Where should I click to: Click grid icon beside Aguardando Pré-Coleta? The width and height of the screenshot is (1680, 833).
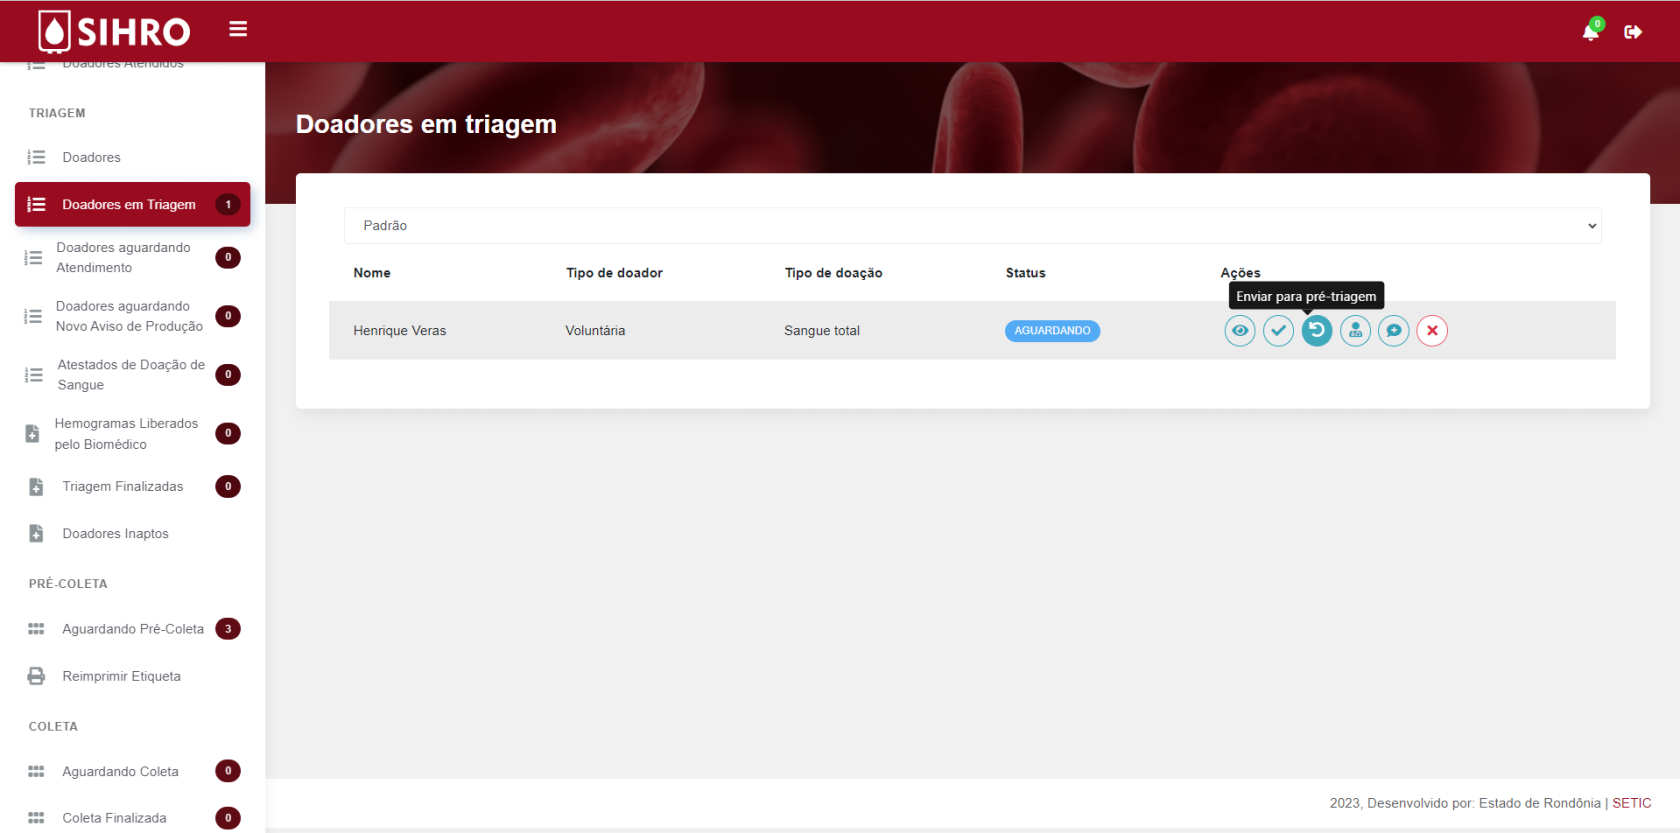pos(36,629)
